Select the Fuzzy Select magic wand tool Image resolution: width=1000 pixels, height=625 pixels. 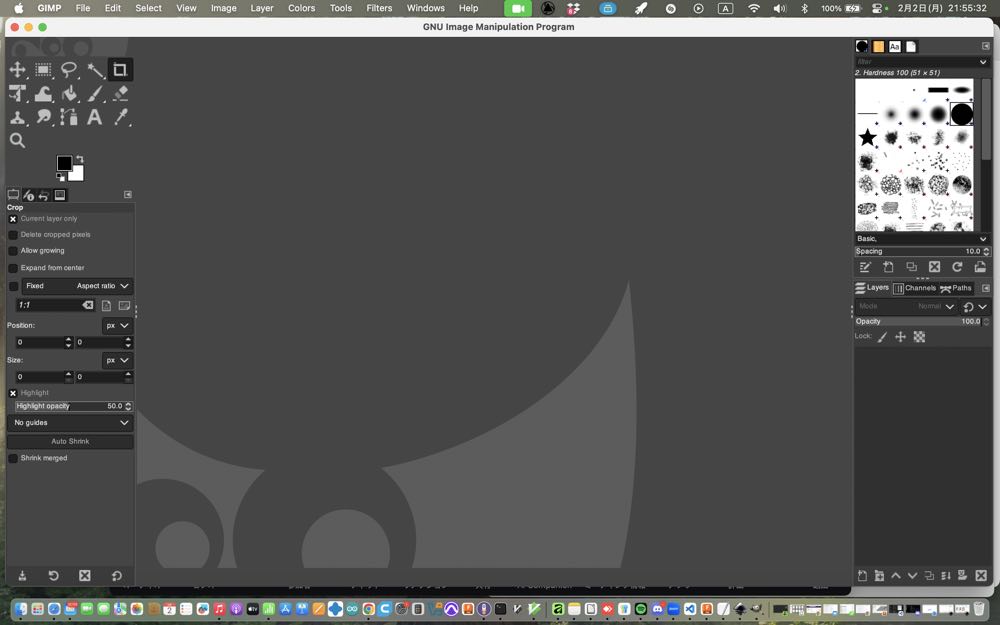pos(94,70)
